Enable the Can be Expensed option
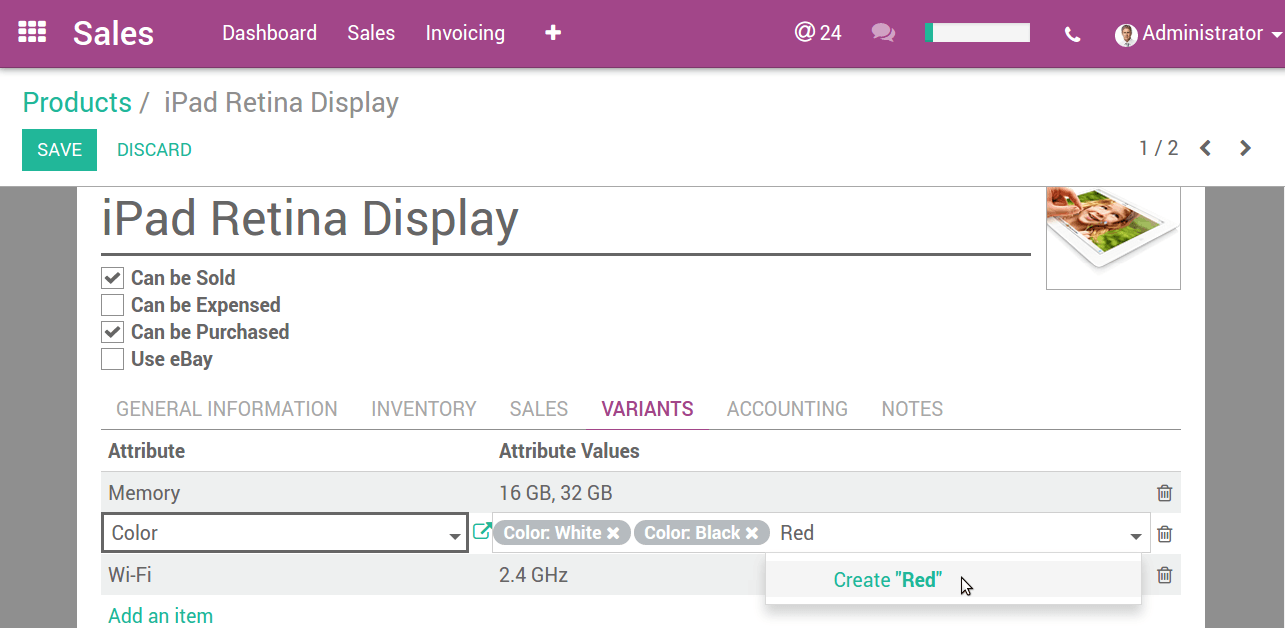The image size is (1285, 628). [112, 304]
